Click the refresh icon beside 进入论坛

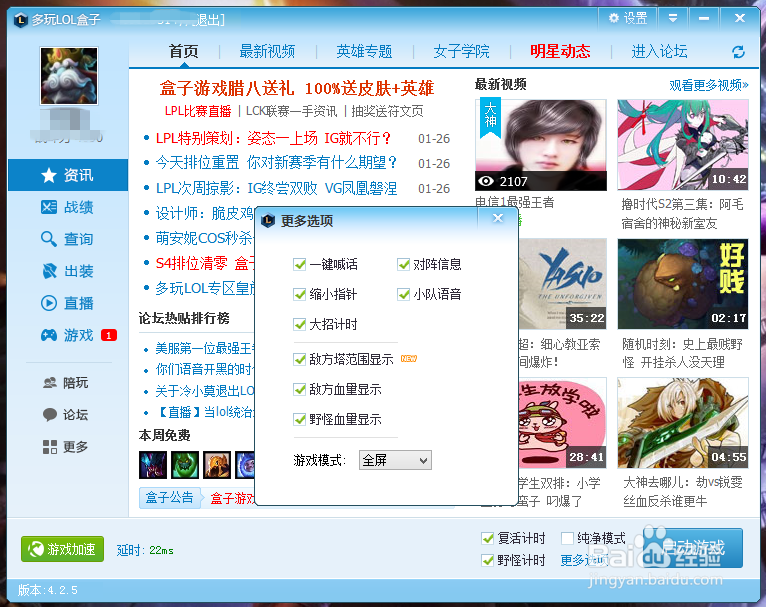(x=739, y=52)
